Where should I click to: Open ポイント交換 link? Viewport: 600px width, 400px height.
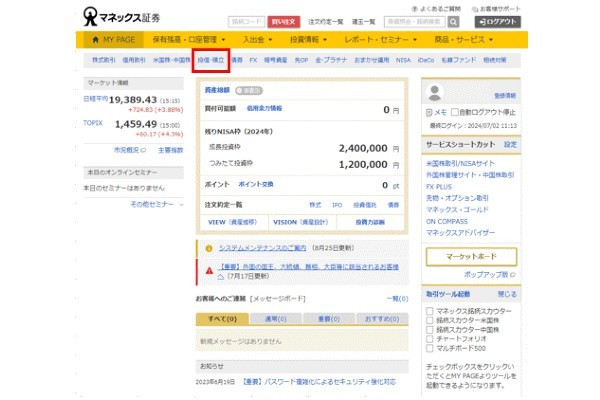pyautogui.click(x=256, y=184)
